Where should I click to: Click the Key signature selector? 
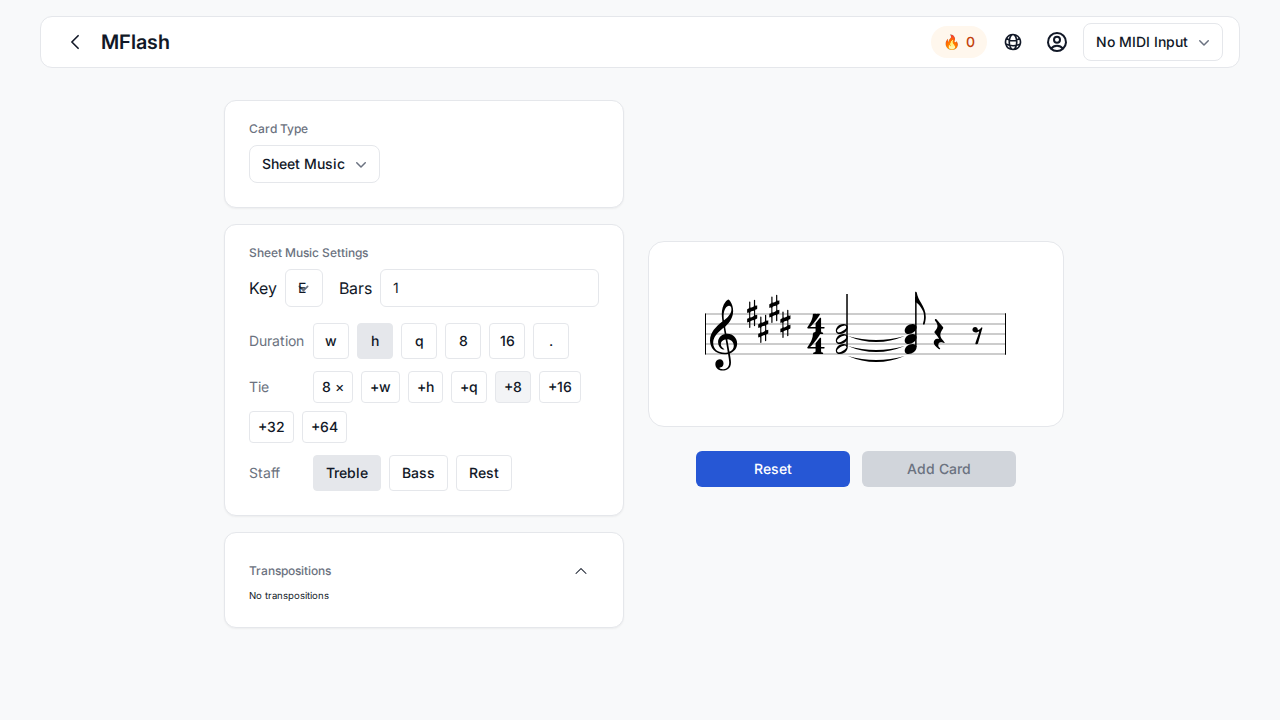click(304, 288)
